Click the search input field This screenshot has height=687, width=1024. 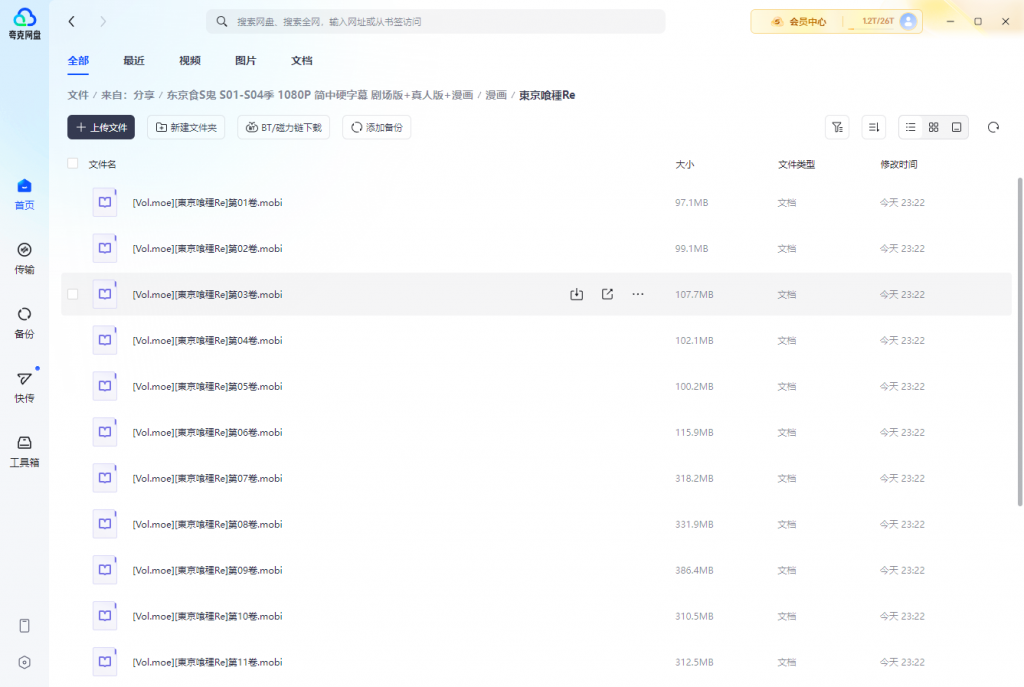coord(436,22)
